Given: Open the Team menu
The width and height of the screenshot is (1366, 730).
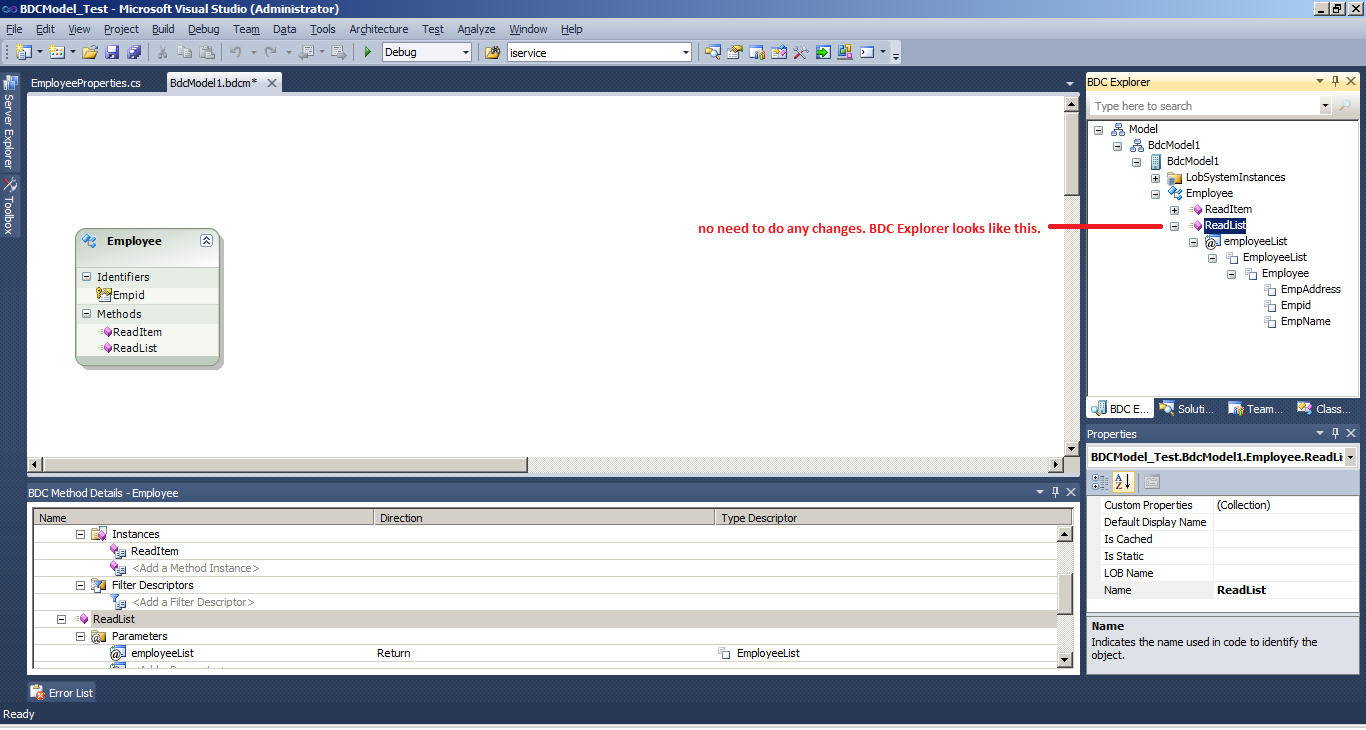Looking at the screenshot, I should [246, 29].
